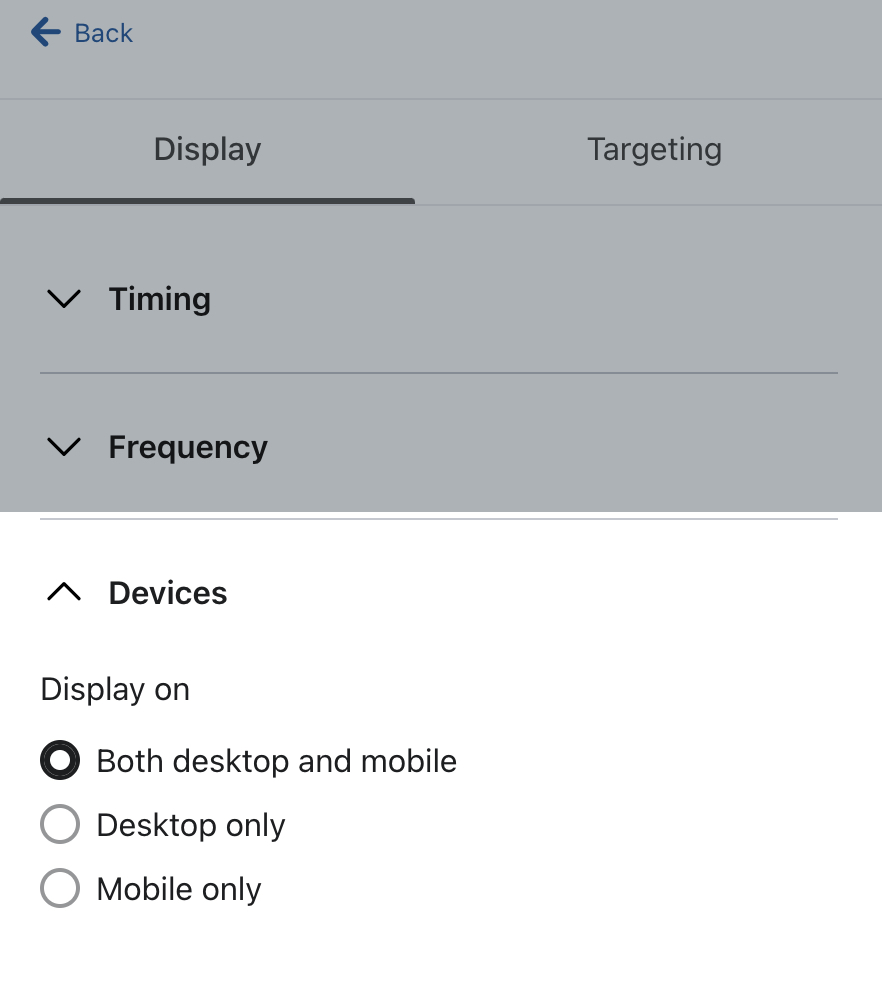The width and height of the screenshot is (882, 986).
Task: Click the Mobile only label text
Action: [x=179, y=889]
